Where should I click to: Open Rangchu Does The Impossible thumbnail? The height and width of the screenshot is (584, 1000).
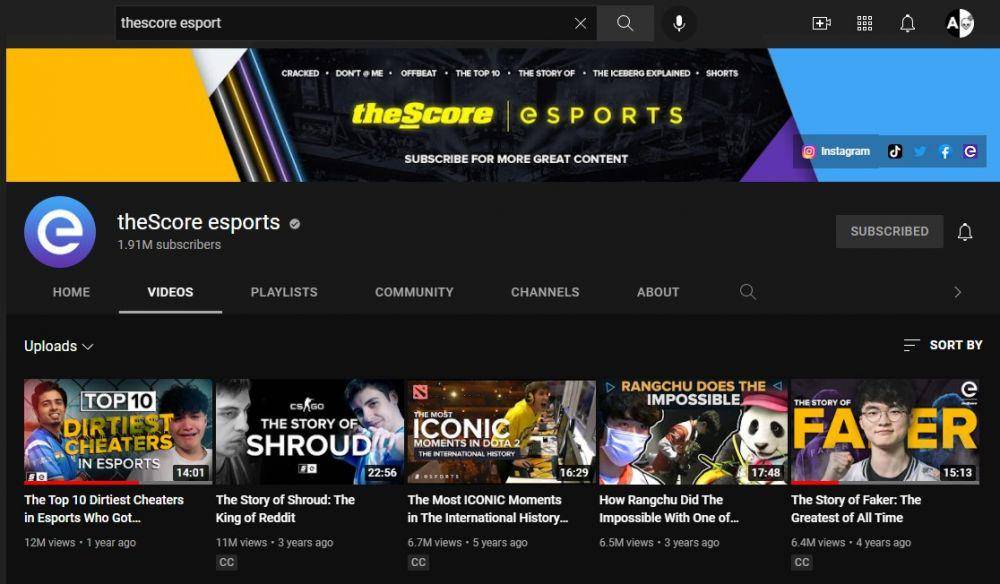coord(693,432)
